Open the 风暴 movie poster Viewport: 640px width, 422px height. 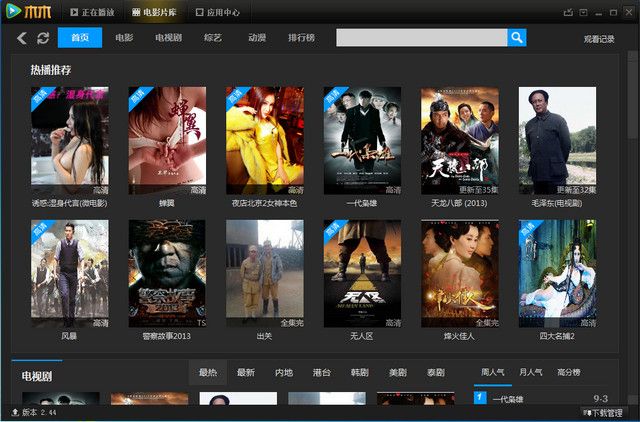(x=70, y=273)
